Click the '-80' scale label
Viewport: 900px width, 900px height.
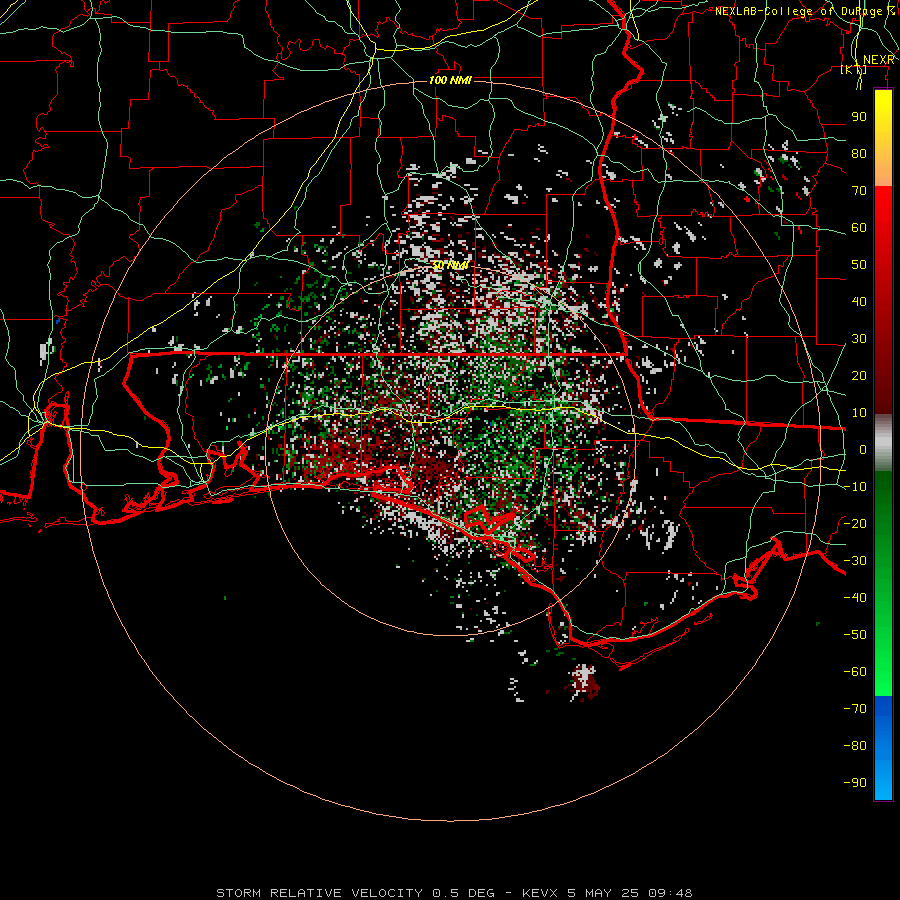pos(855,746)
